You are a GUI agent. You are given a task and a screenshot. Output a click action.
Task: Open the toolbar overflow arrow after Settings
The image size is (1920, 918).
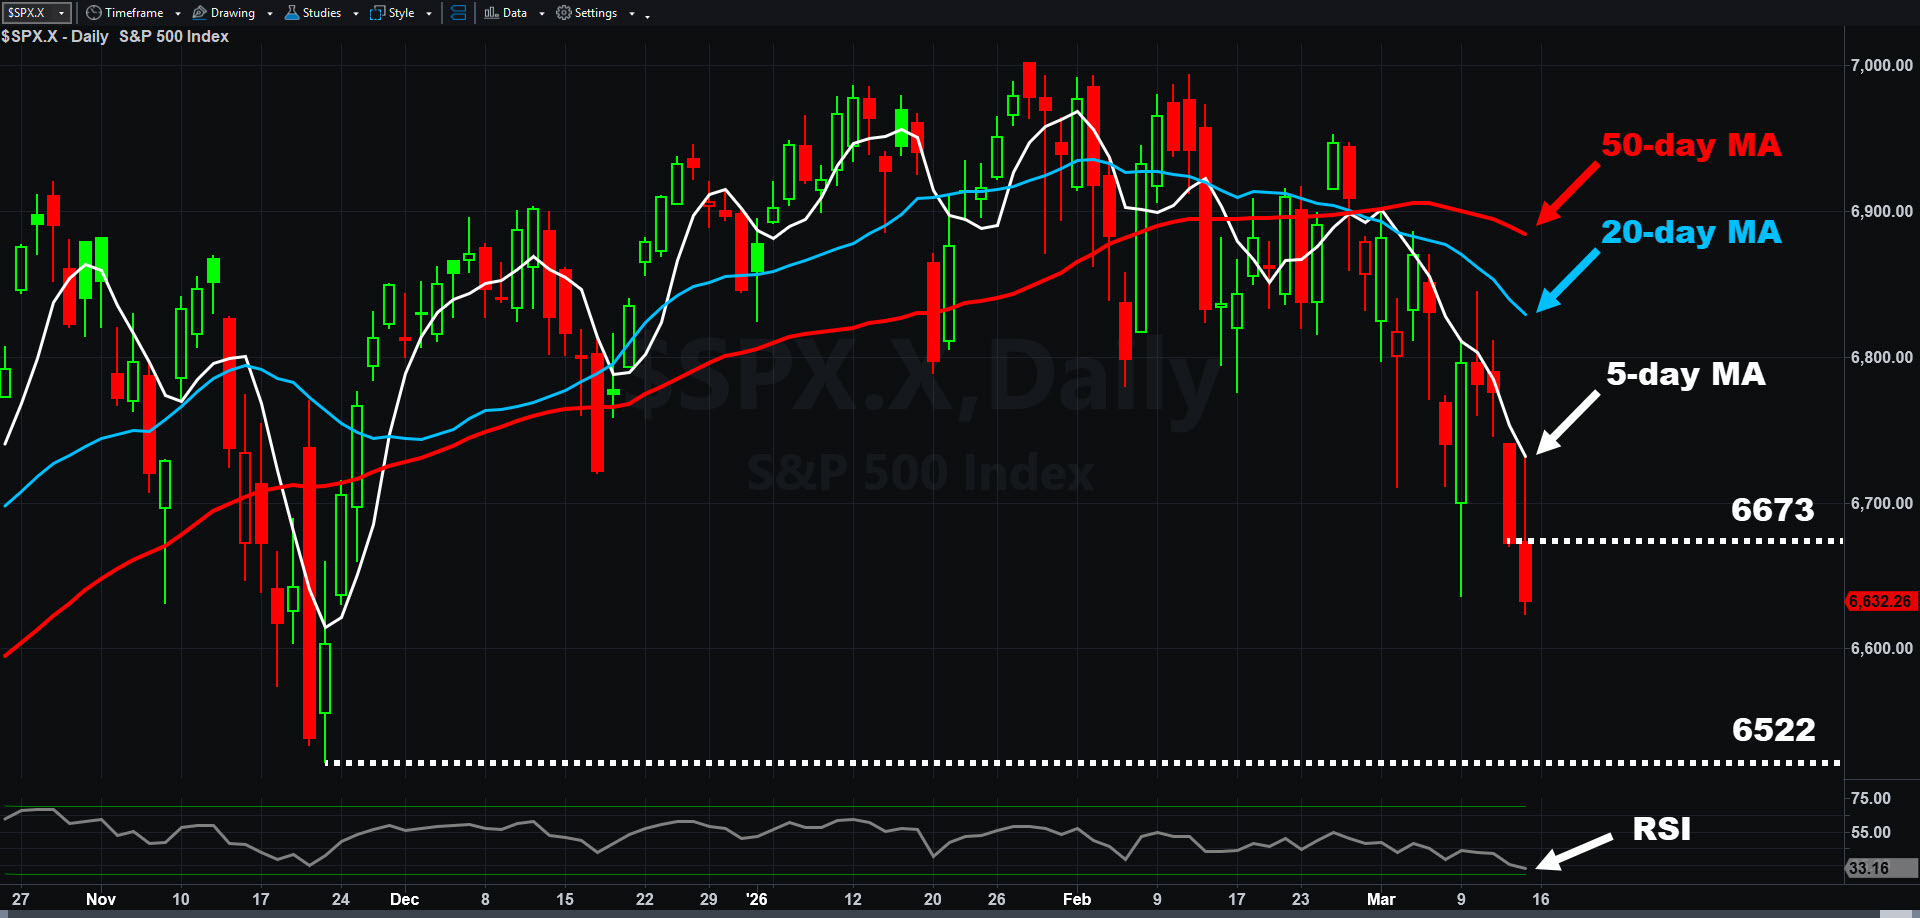click(x=648, y=16)
